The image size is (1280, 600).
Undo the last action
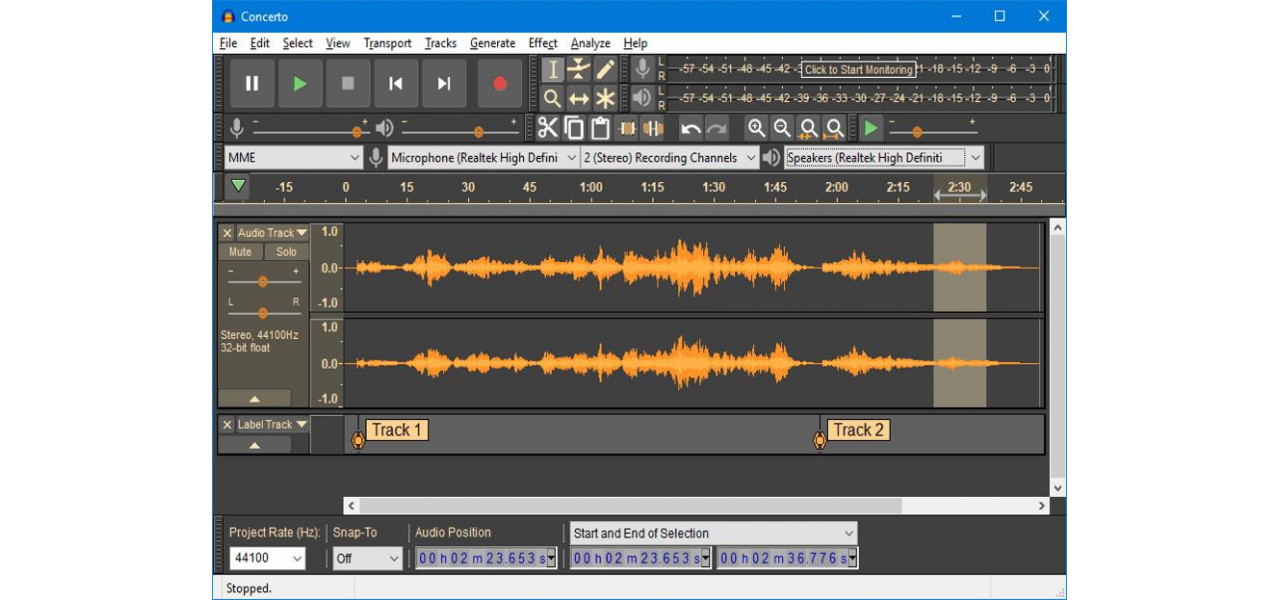coord(691,128)
